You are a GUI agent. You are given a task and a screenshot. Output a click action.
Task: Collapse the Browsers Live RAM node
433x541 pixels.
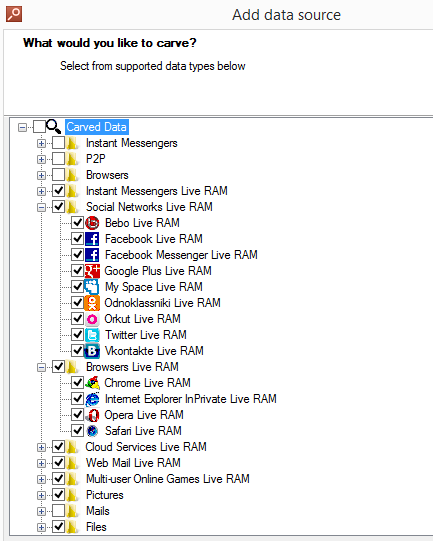pos(41,367)
